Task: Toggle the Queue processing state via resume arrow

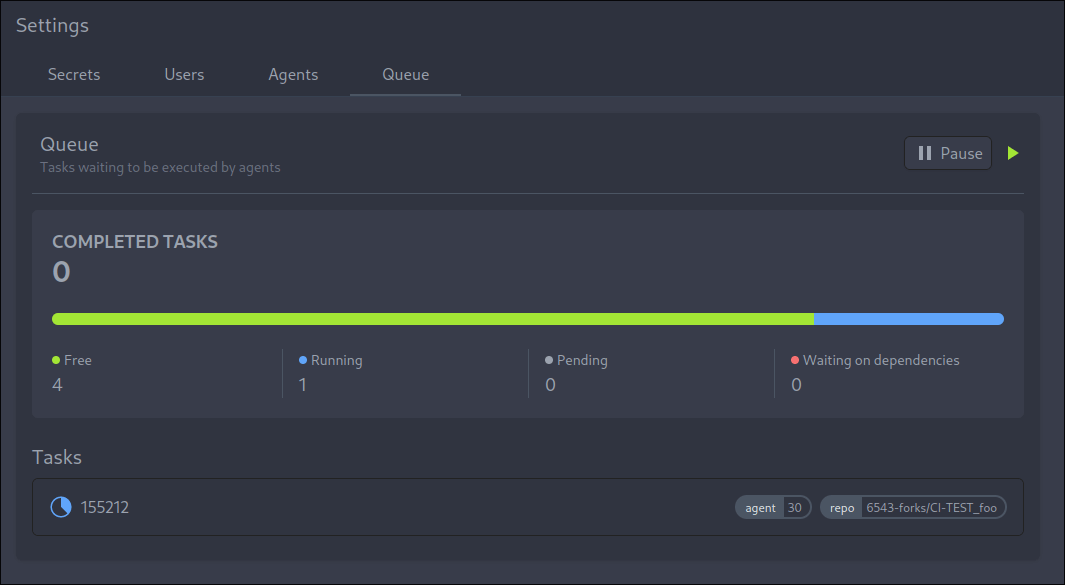Action: pyautogui.click(x=1012, y=152)
